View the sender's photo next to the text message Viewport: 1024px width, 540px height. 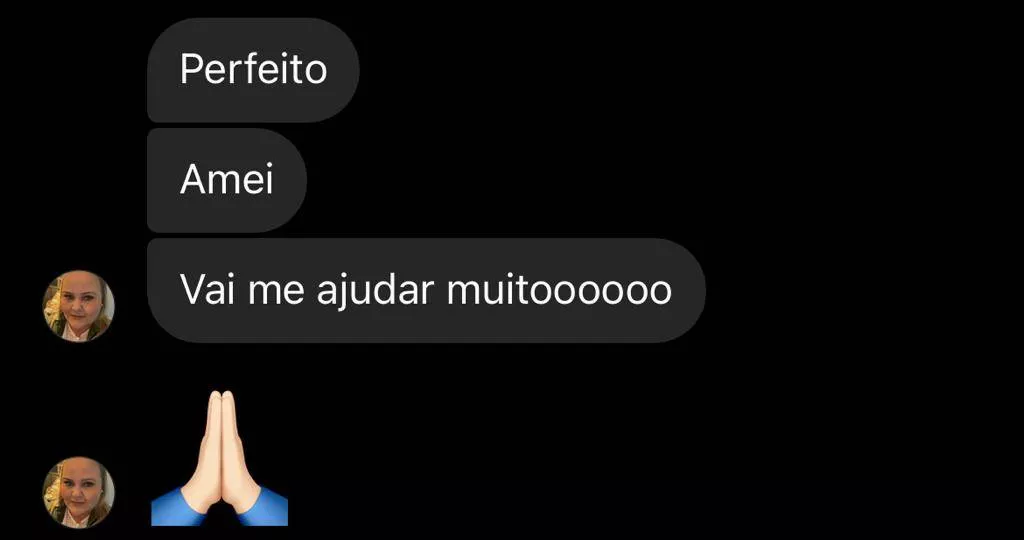tap(78, 306)
